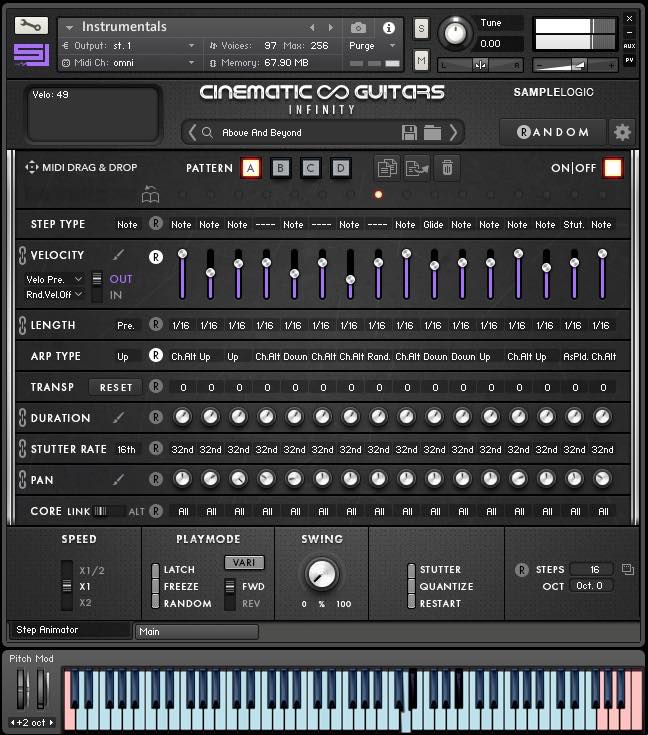Enable the LATCH playmode switch

156,570
